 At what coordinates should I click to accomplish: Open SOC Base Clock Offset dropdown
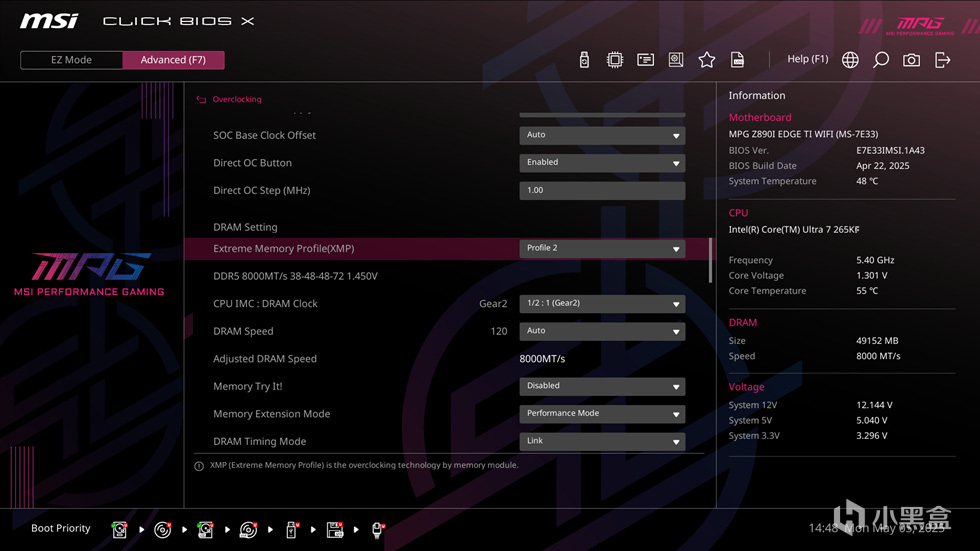coord(602,135)
